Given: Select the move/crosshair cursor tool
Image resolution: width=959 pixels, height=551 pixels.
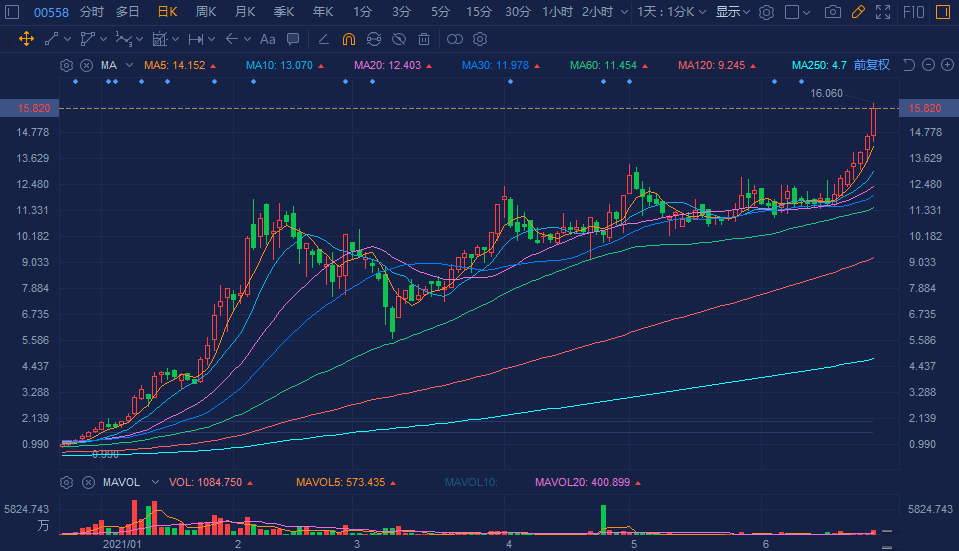Looking at the screenshot, I should tap(26, 39).
